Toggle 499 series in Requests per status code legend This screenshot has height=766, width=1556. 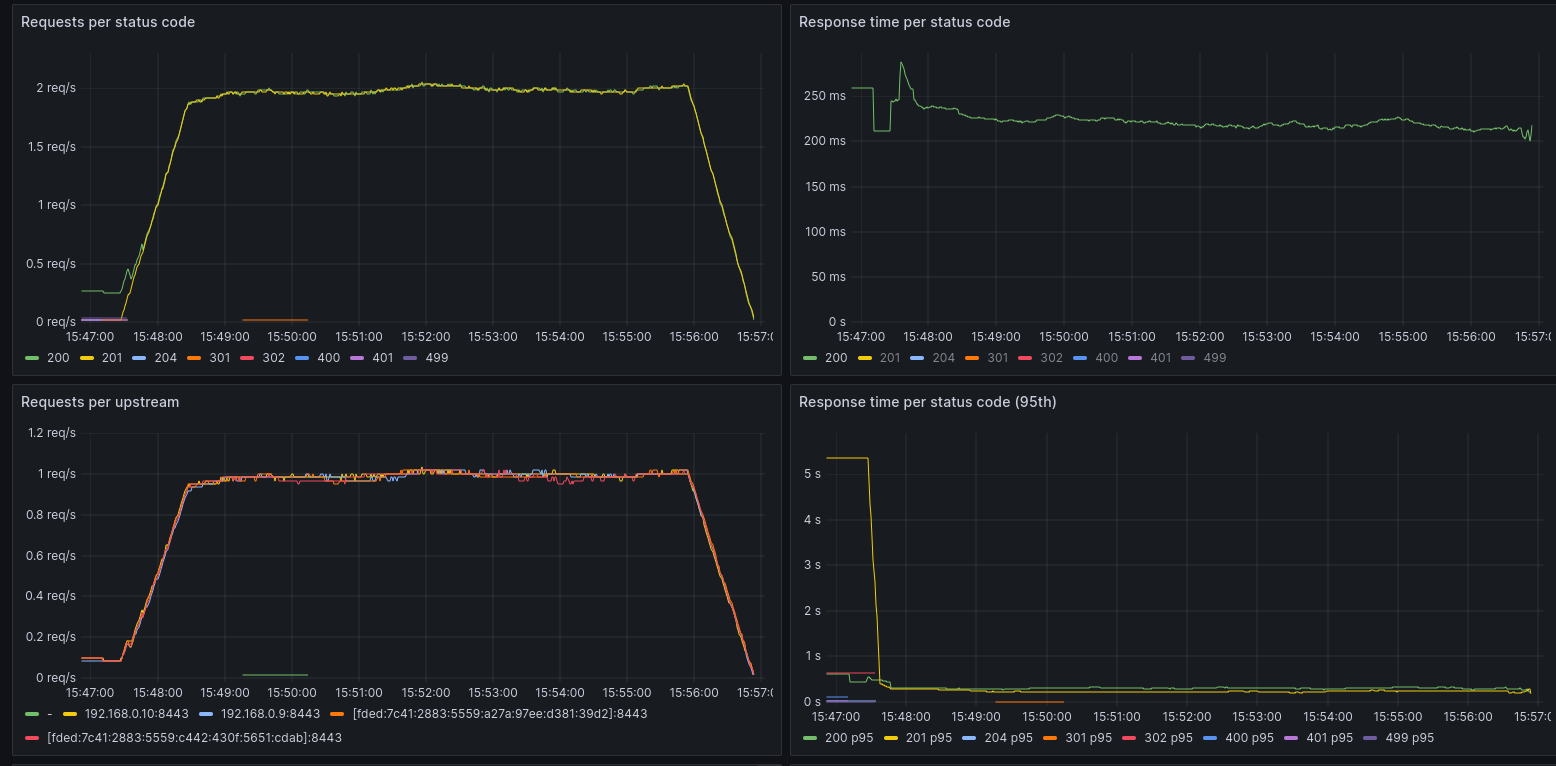(437, 358)
